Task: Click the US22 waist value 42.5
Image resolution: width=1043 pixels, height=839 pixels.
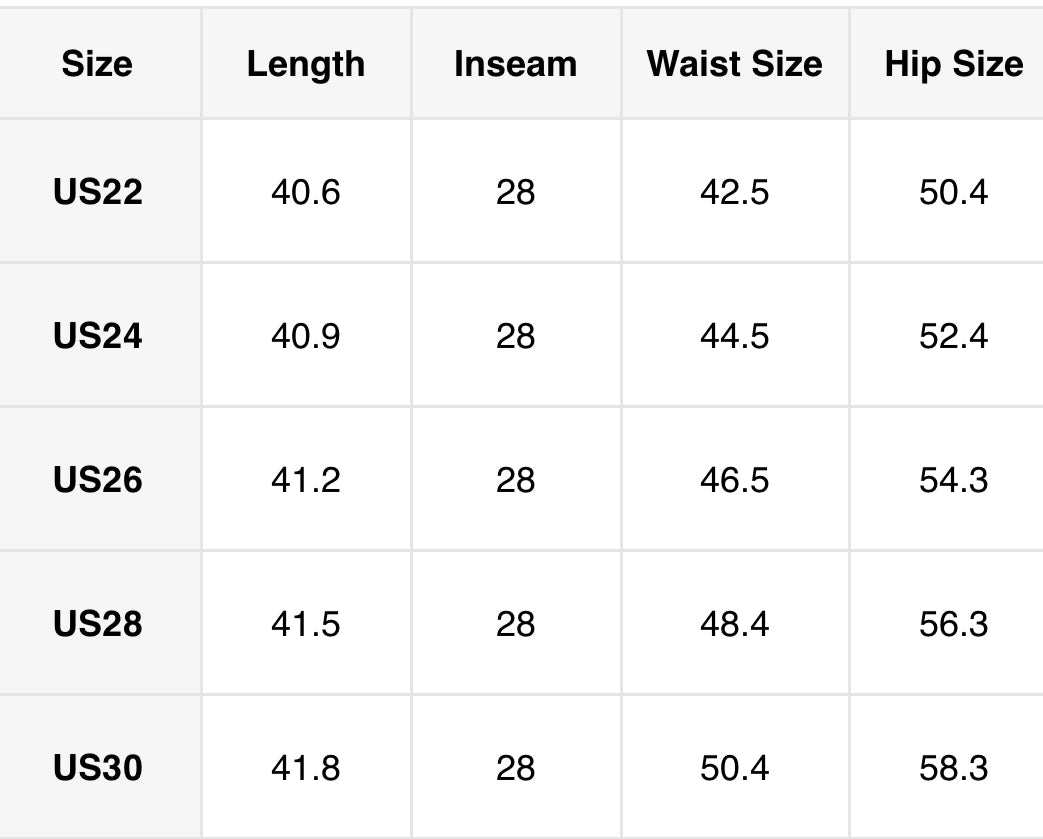Action: [x=734, y=191]
